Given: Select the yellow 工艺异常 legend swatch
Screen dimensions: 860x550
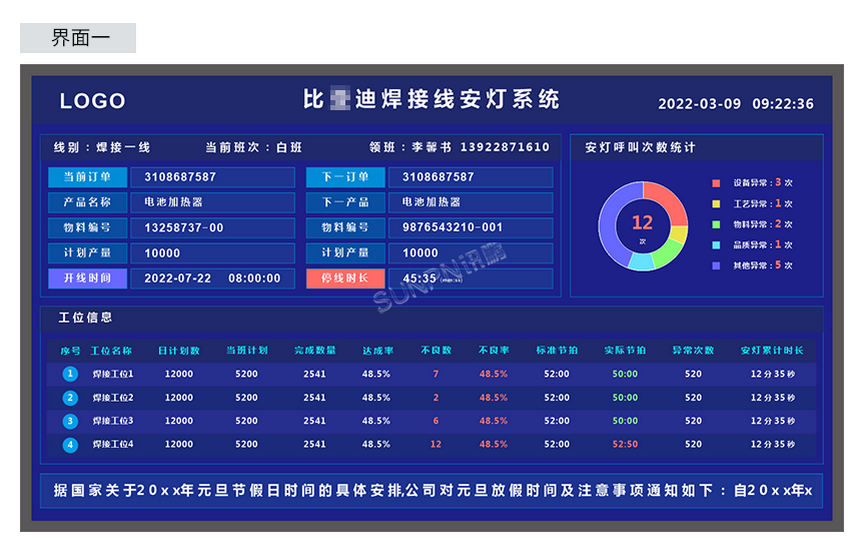Looking at the screenshot, I should (716, 204).
